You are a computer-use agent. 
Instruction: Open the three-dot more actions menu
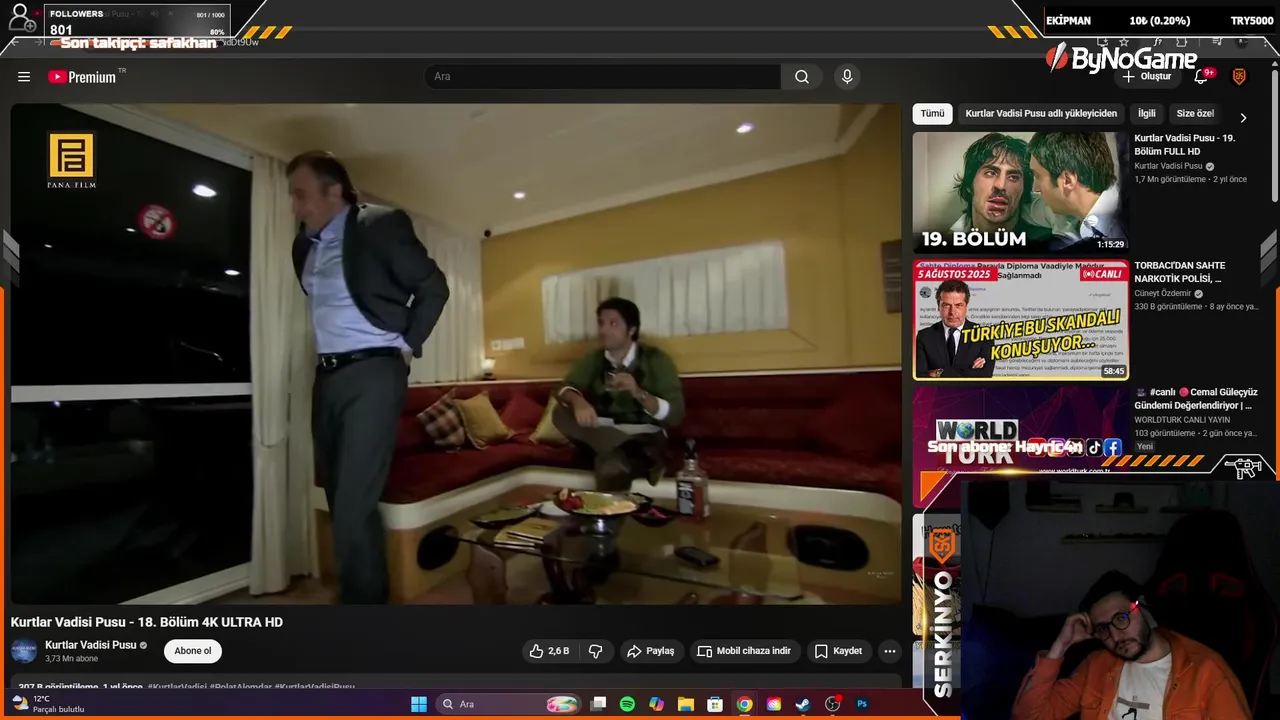[889, 651]
